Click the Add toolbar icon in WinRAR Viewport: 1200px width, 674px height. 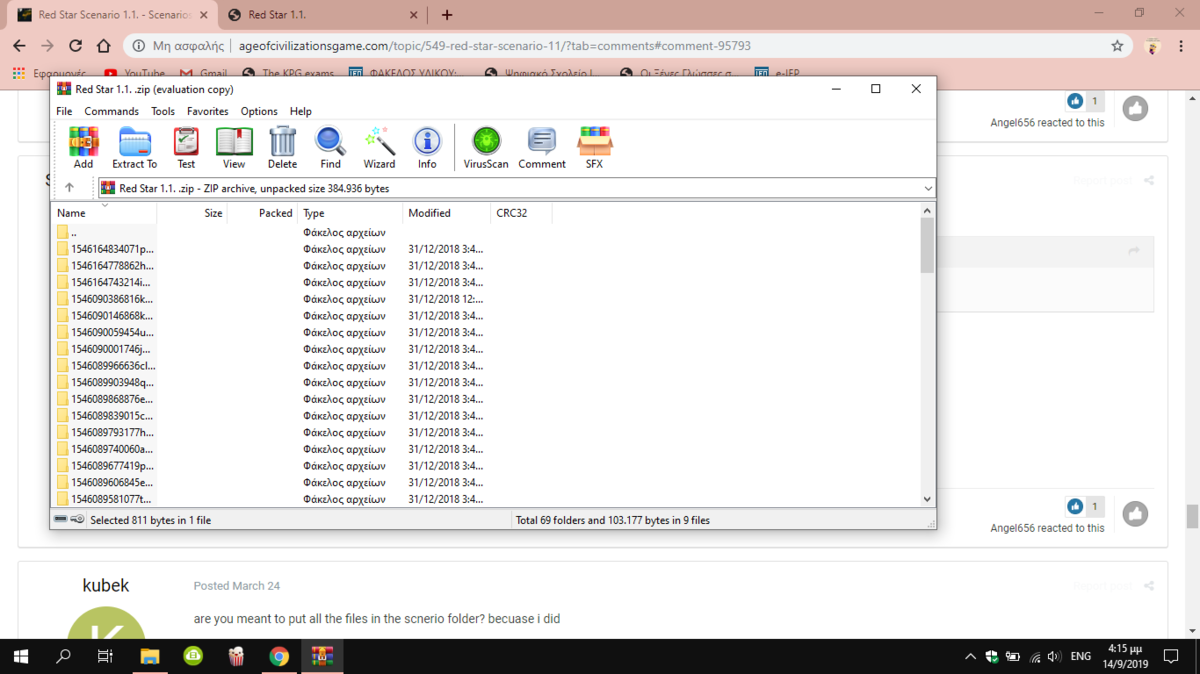pos(83,147)
